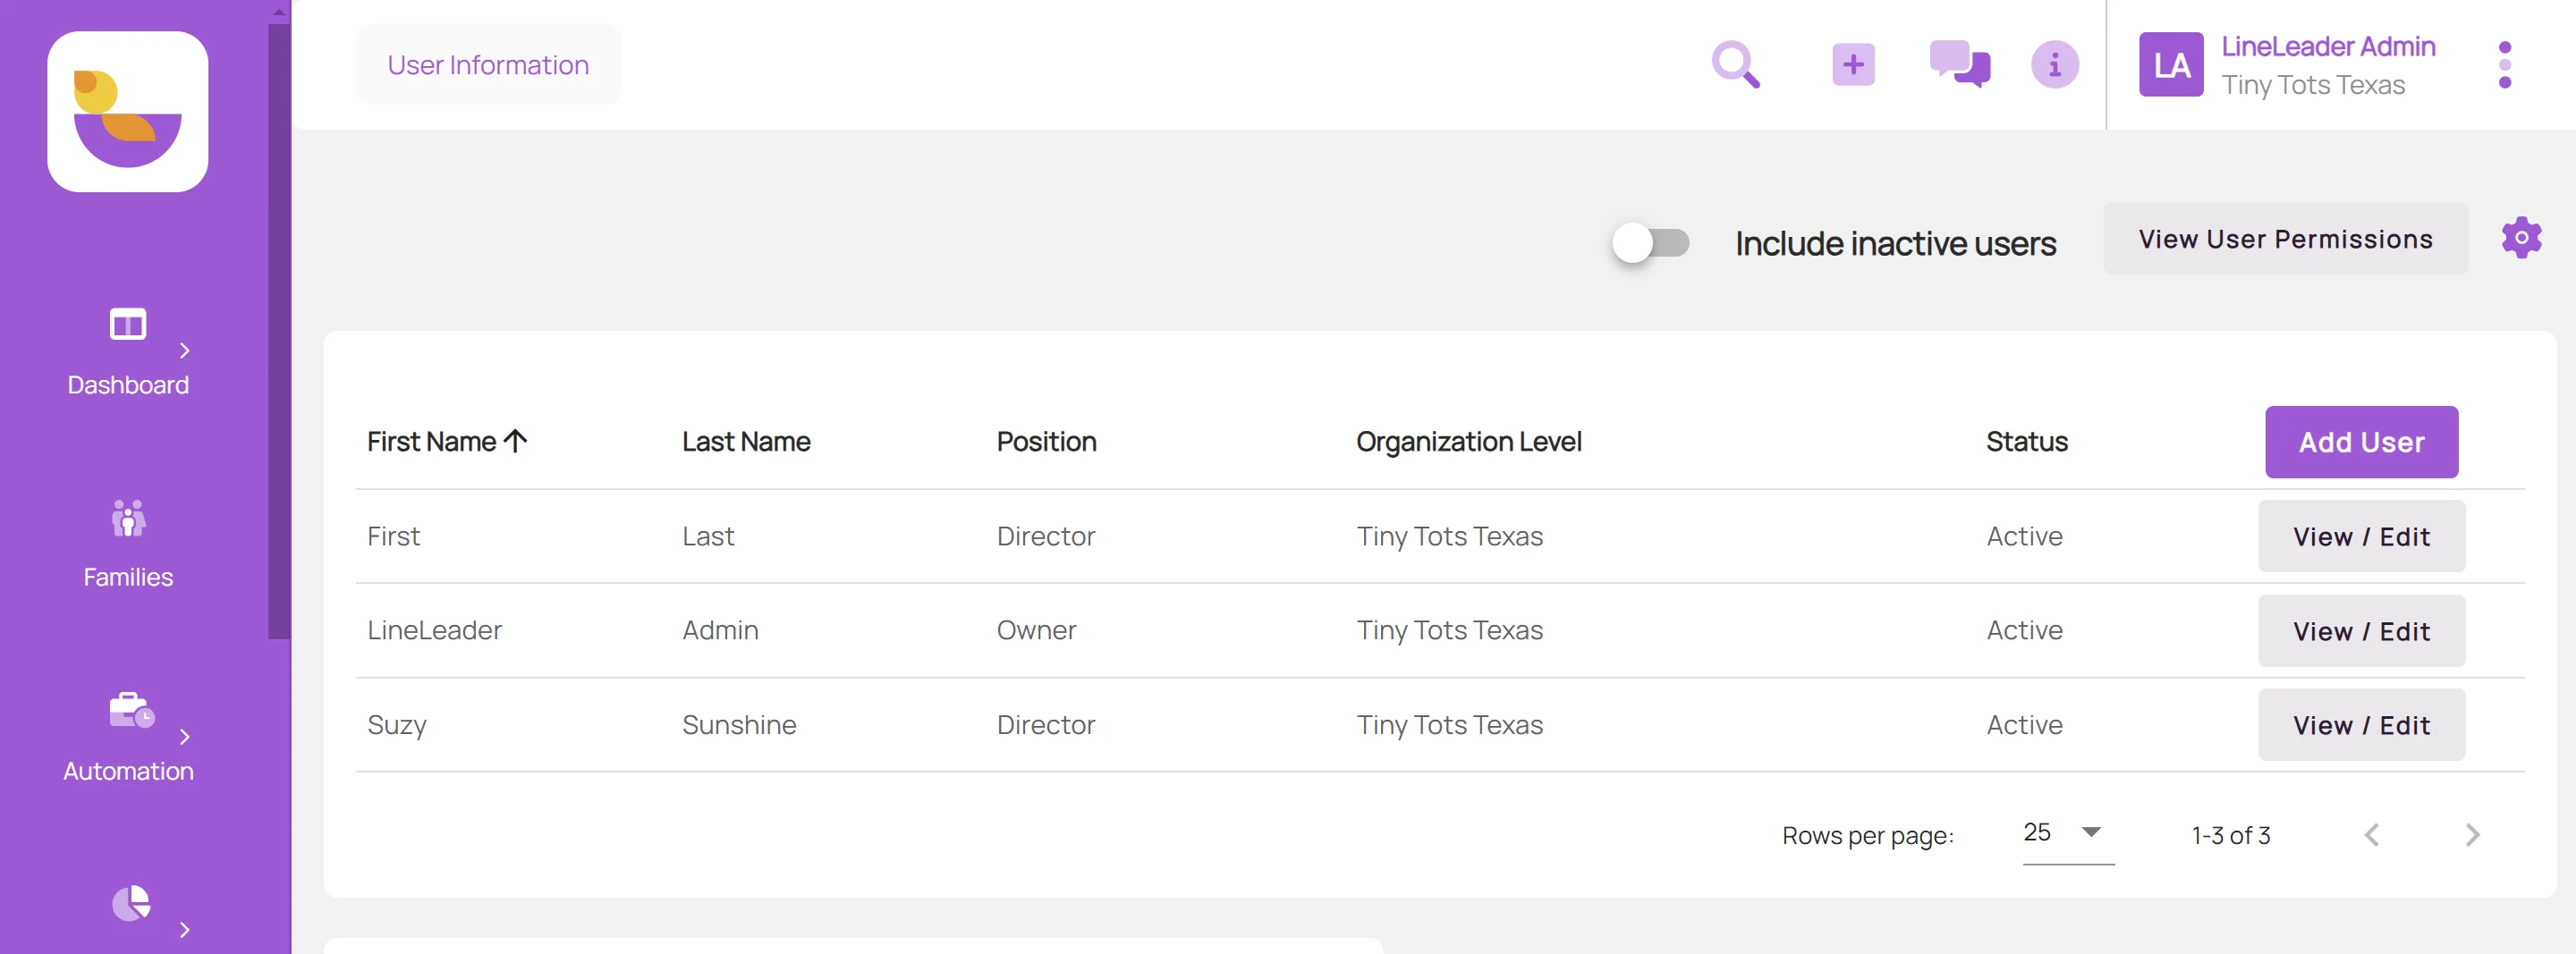The height and width of the screenshot is (954, 2576).
Task: Click the LA user avatar
Action: click(2170, 65)
